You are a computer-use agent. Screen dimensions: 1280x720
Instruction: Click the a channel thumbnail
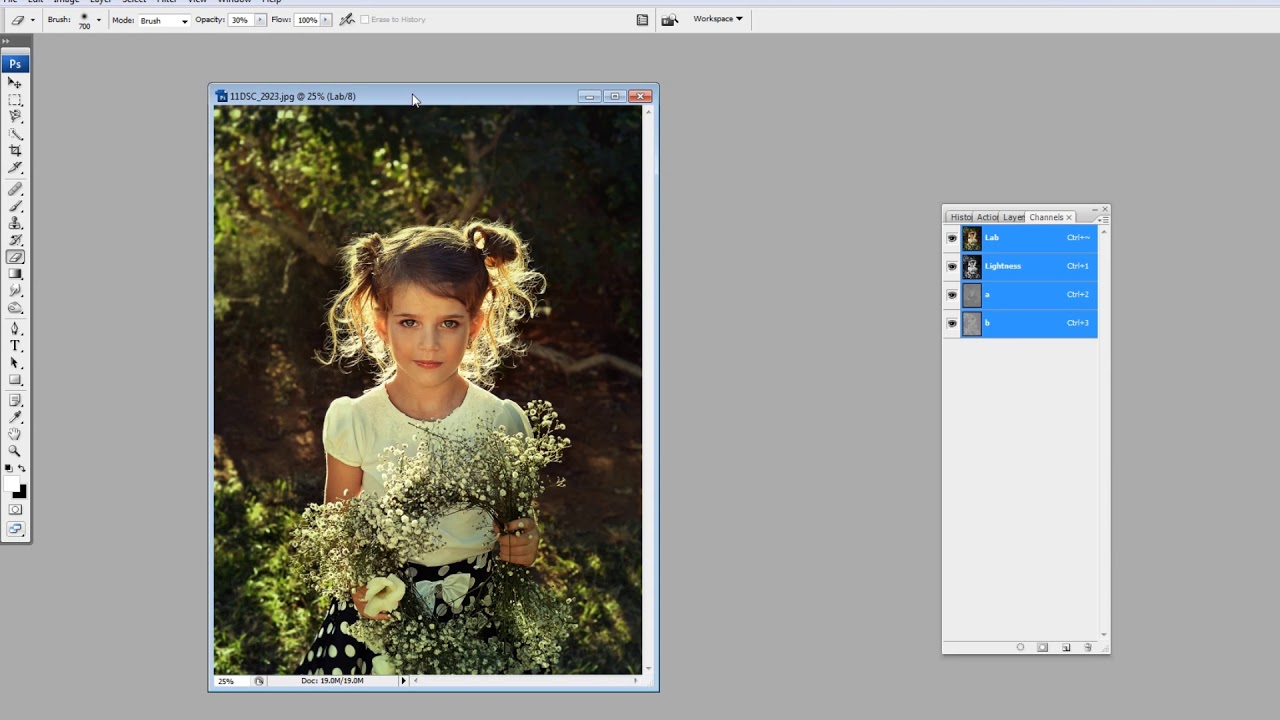tap(972, 295)
